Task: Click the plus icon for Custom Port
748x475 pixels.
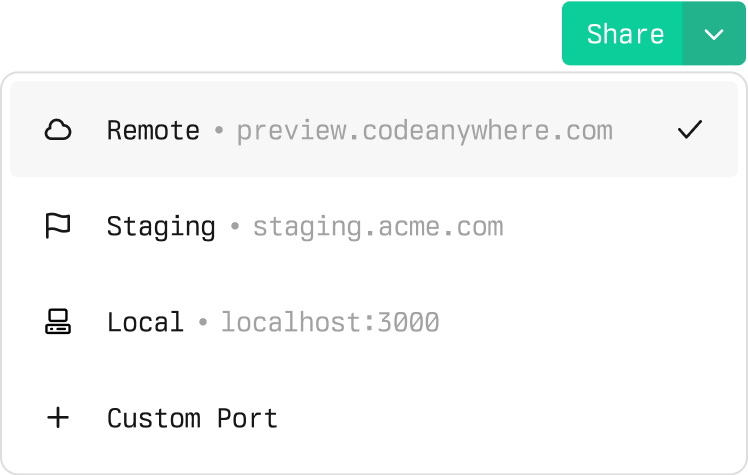Action: point(59,418)
